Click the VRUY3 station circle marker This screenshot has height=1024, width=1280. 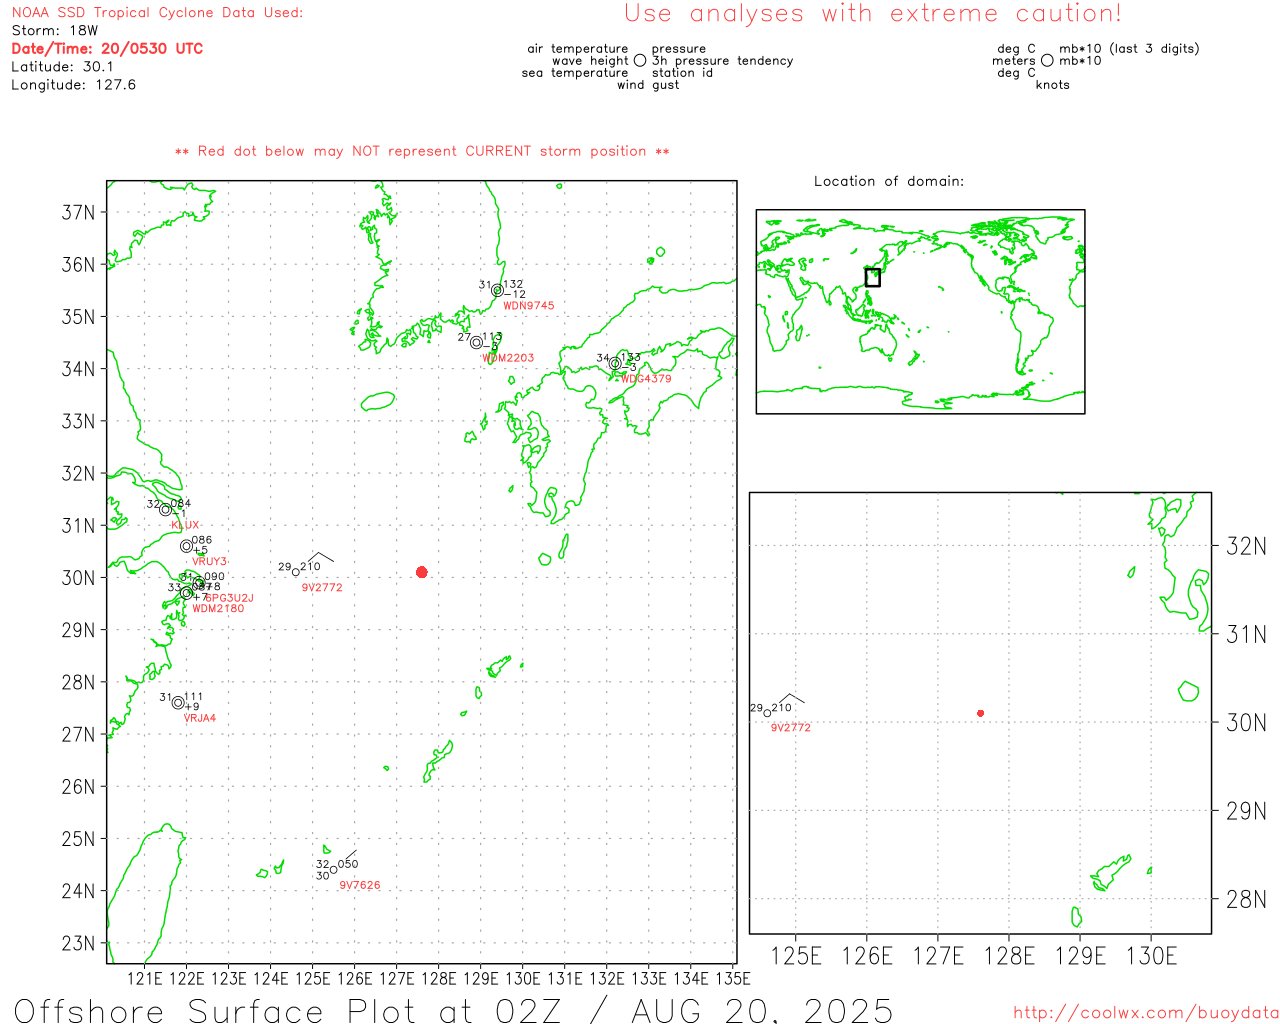point(186,546)
